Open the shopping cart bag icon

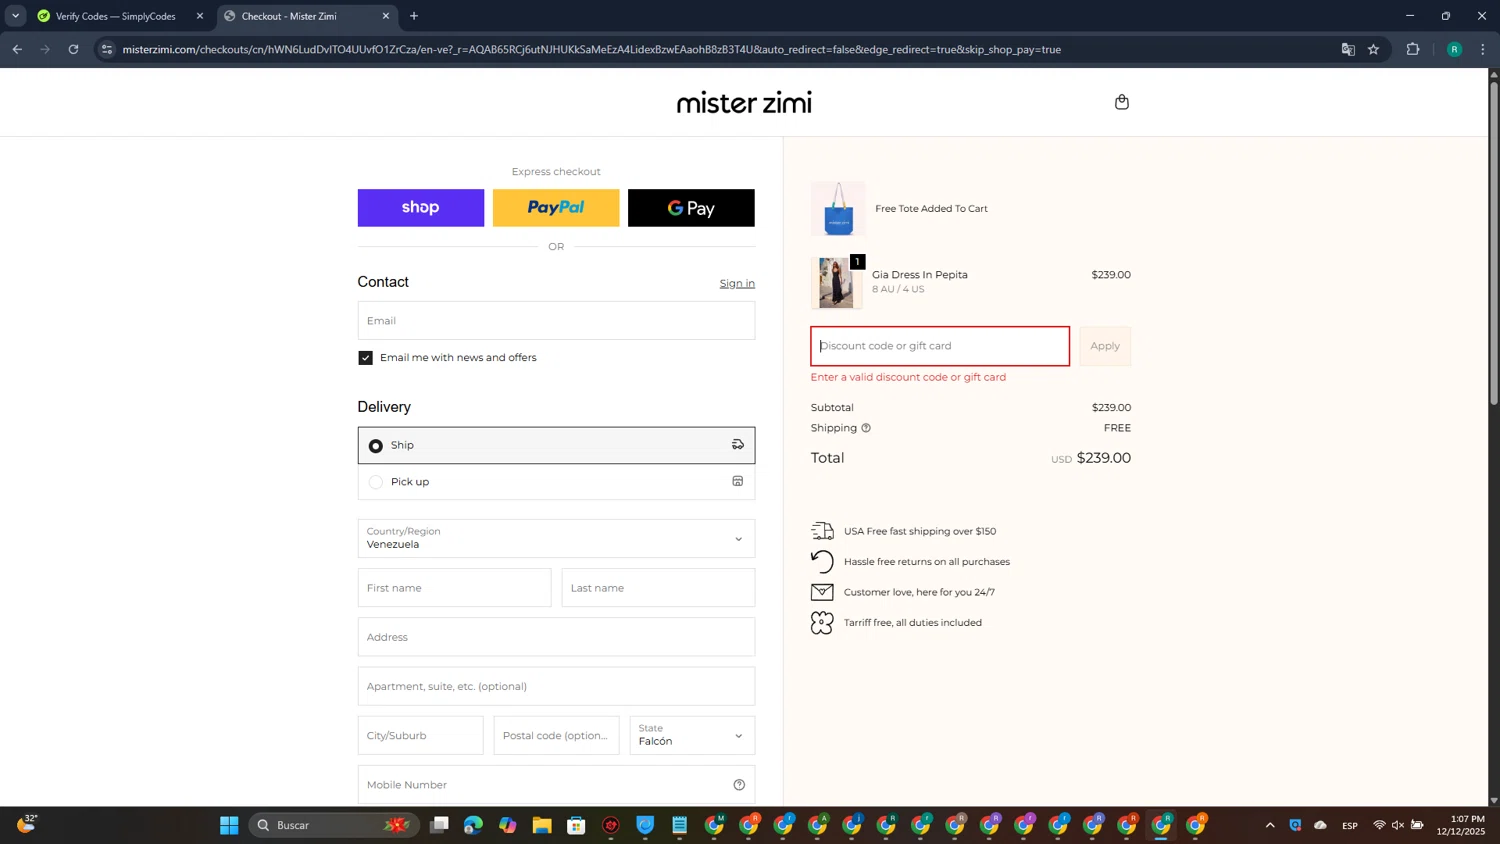point(1121,102)
